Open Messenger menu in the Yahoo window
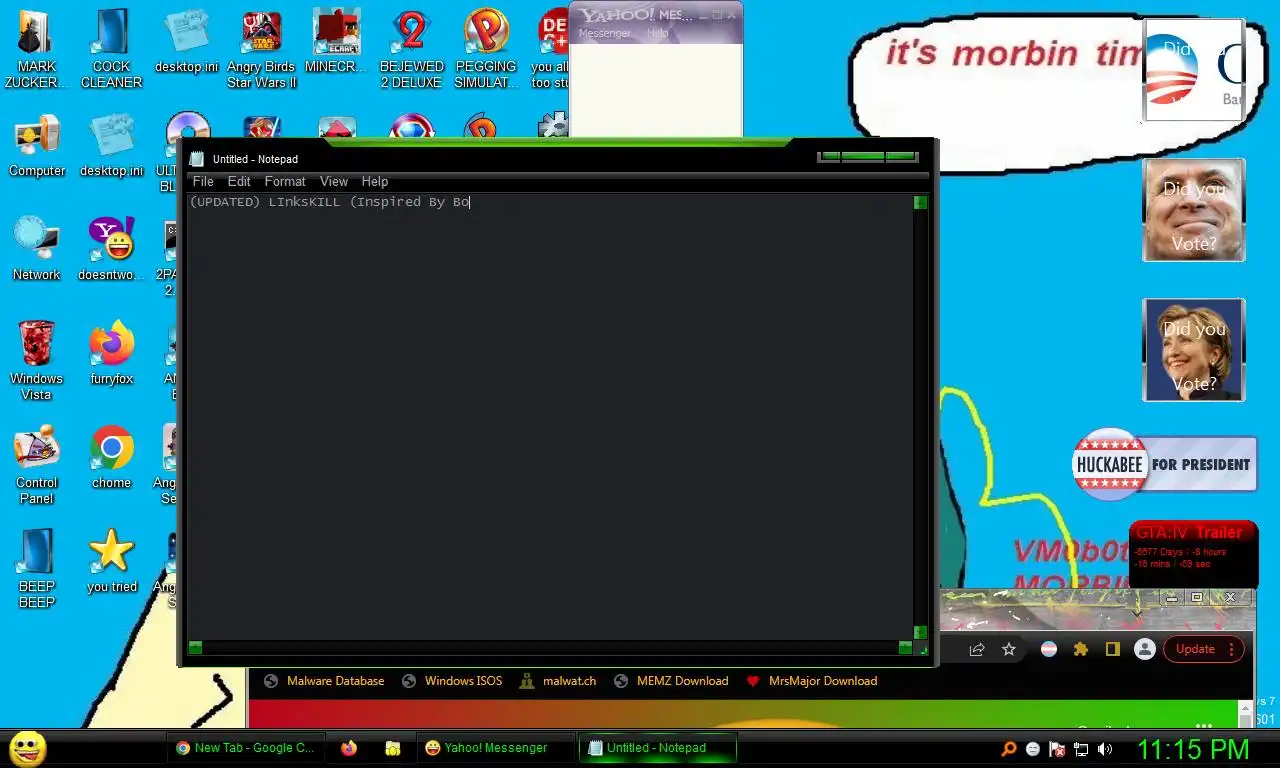The image size is (1280, 768). (605, 33)
